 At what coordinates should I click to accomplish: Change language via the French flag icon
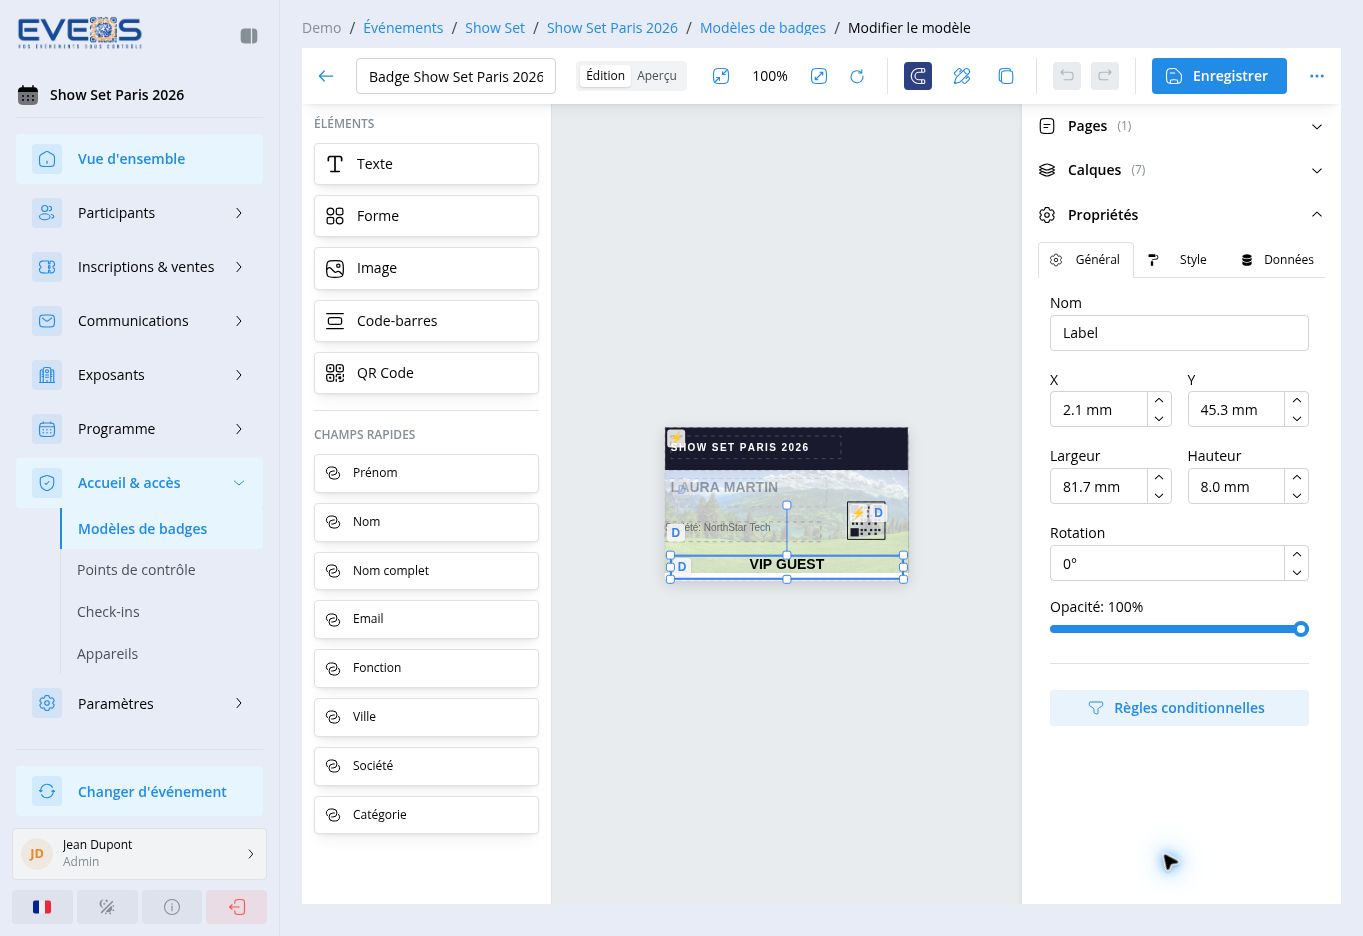tap(42, 907)
